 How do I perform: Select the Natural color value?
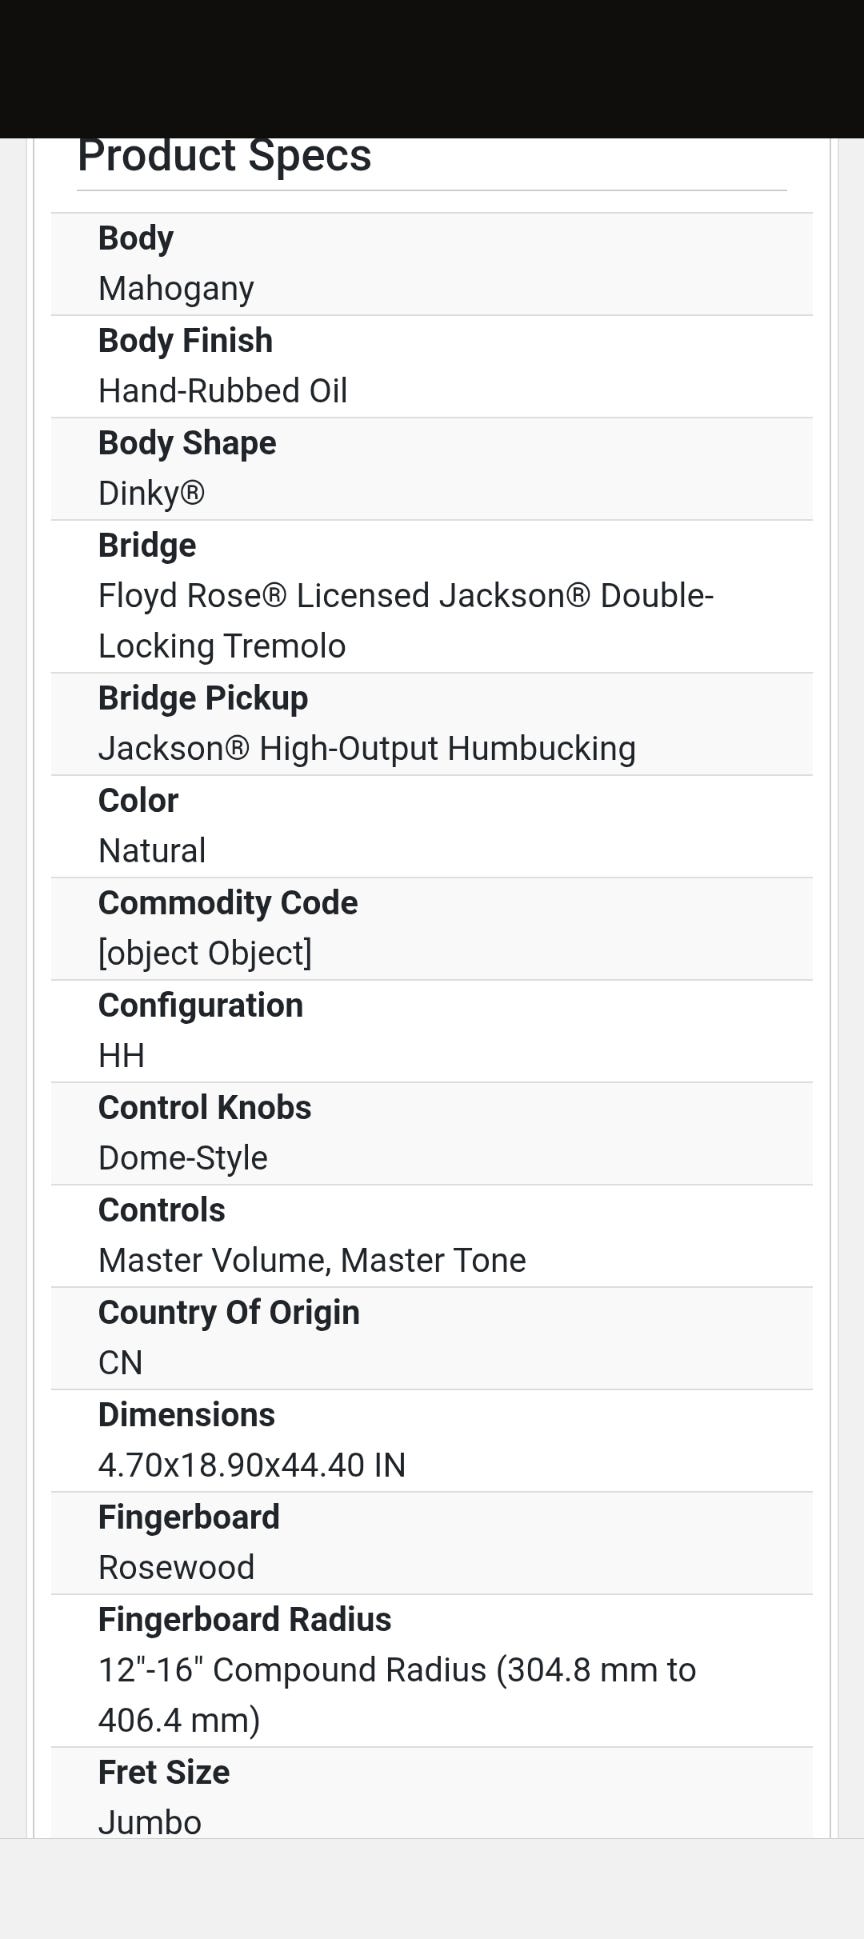coord(152,851)
